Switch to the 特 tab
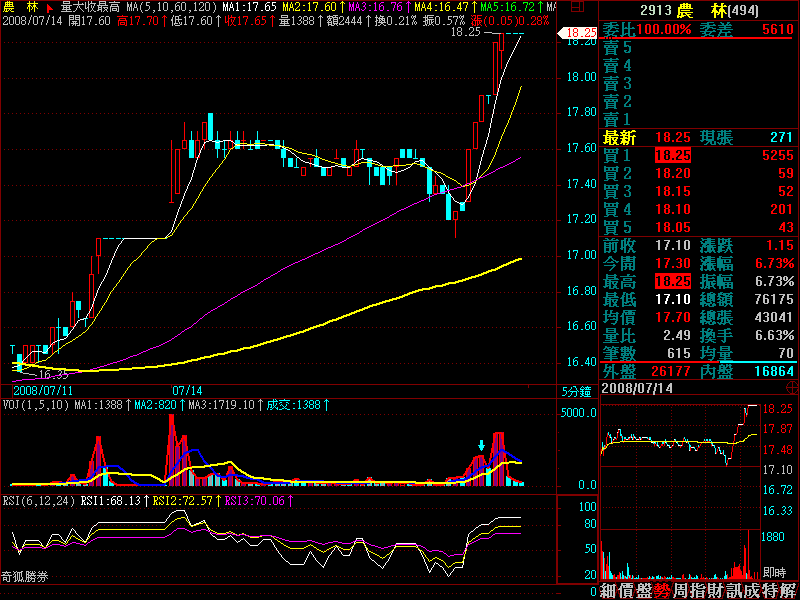This screenshot has width=800, height=600. 771,591
